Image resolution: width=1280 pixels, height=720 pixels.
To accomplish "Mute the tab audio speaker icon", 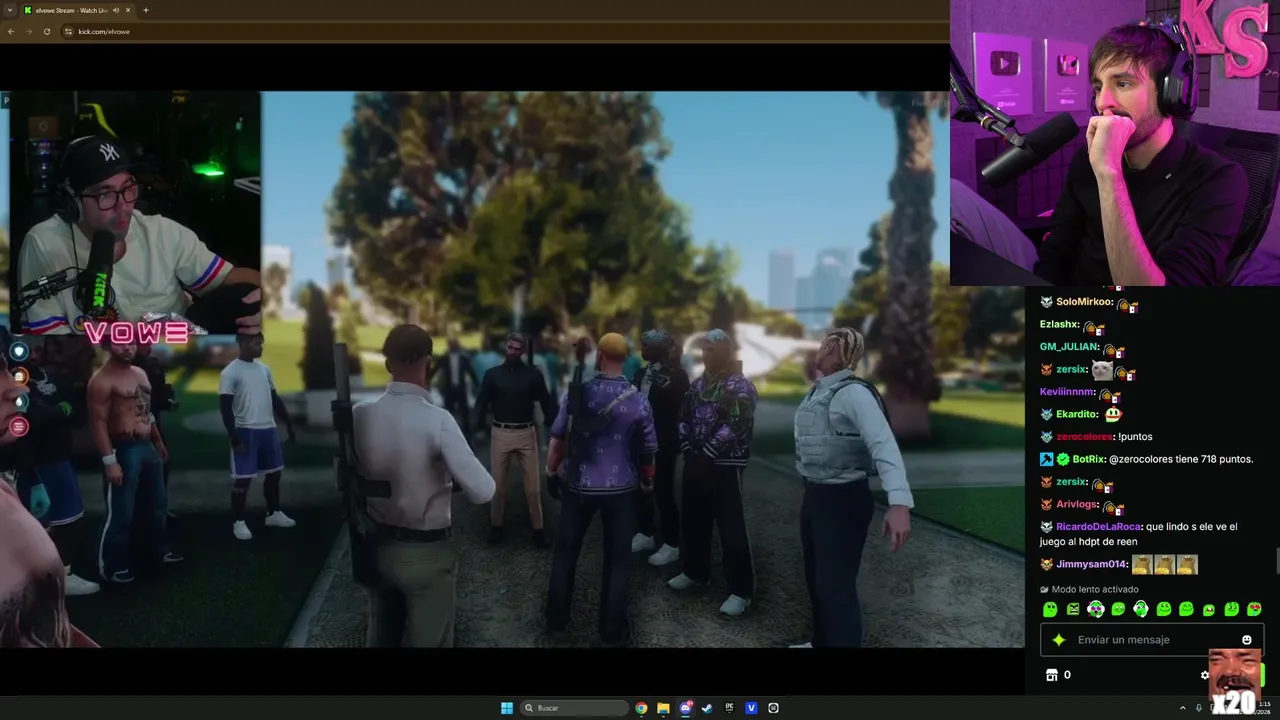I will [116, 10].
